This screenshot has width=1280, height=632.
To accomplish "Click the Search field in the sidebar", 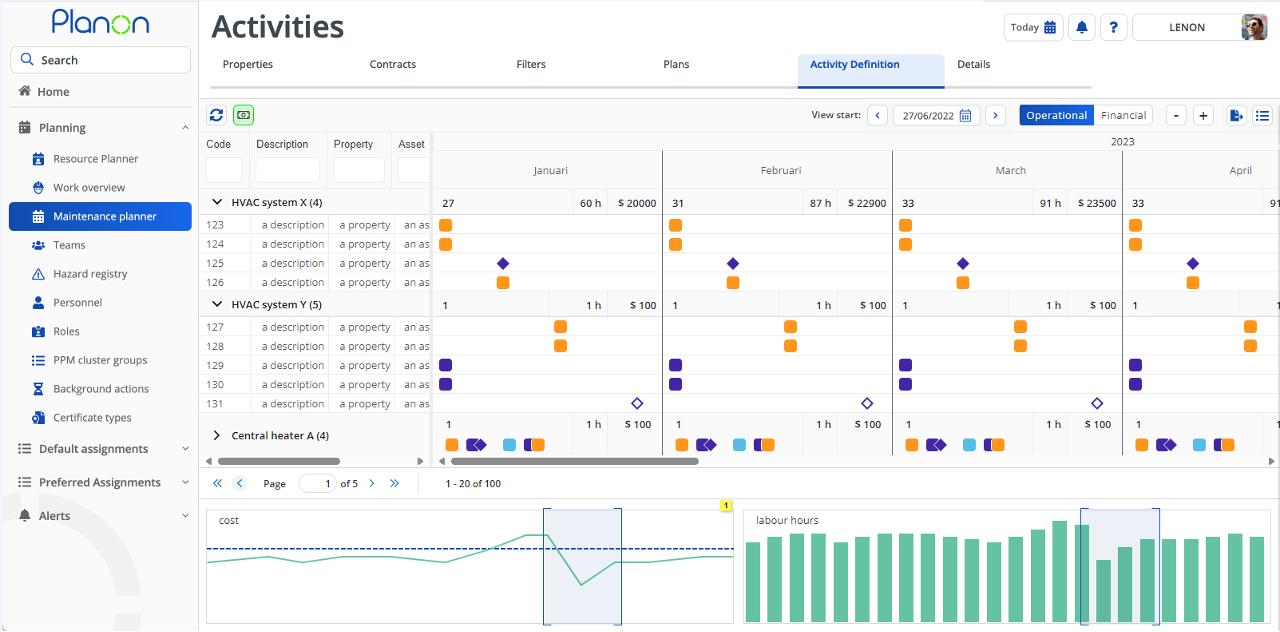I will (x=100, y=60).
